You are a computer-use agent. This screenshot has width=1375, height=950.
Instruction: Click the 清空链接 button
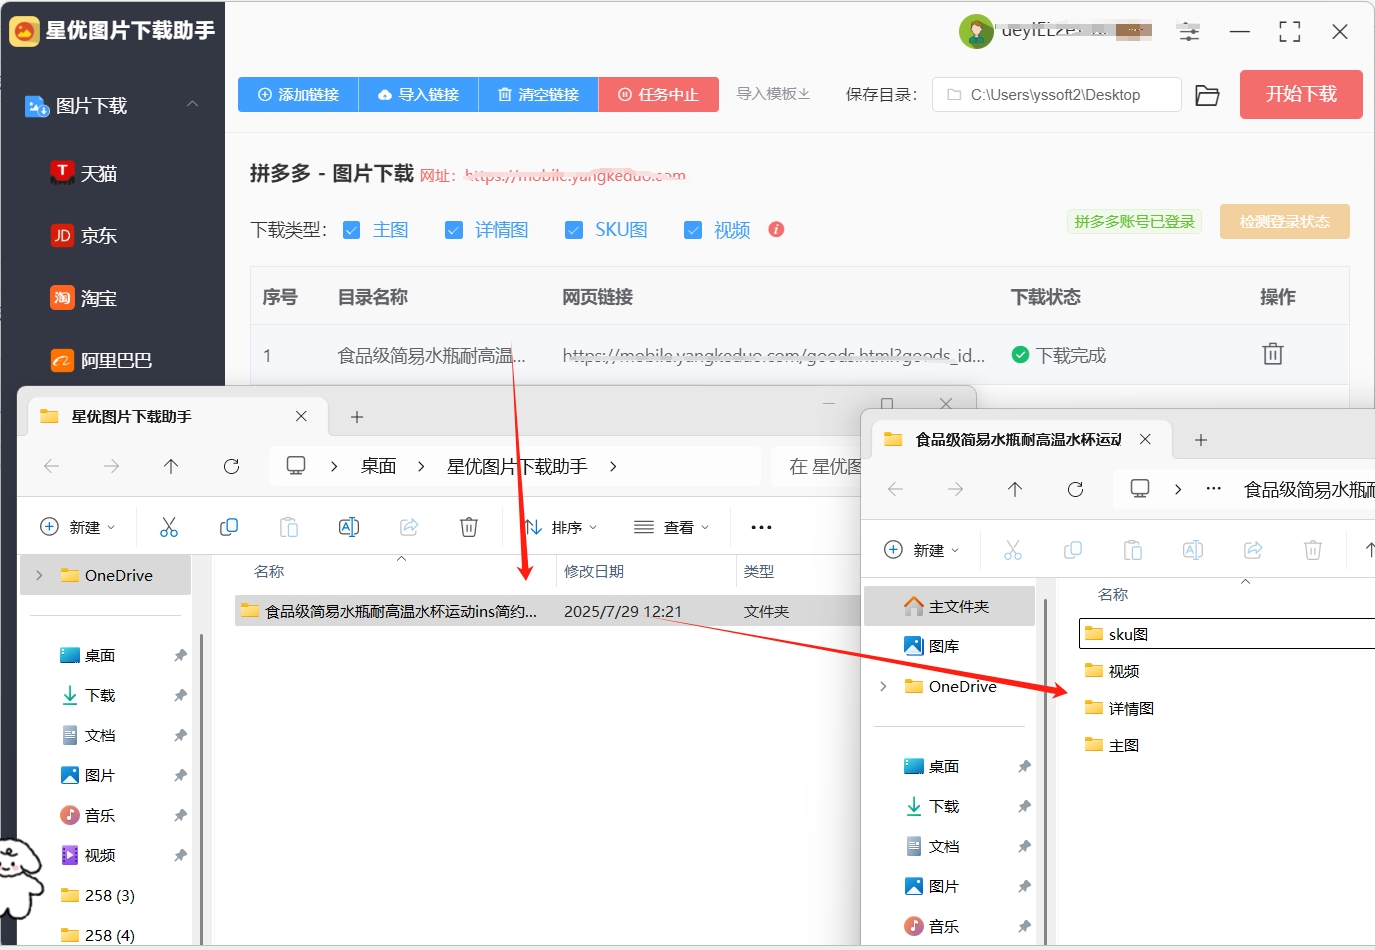click(538, 94)
